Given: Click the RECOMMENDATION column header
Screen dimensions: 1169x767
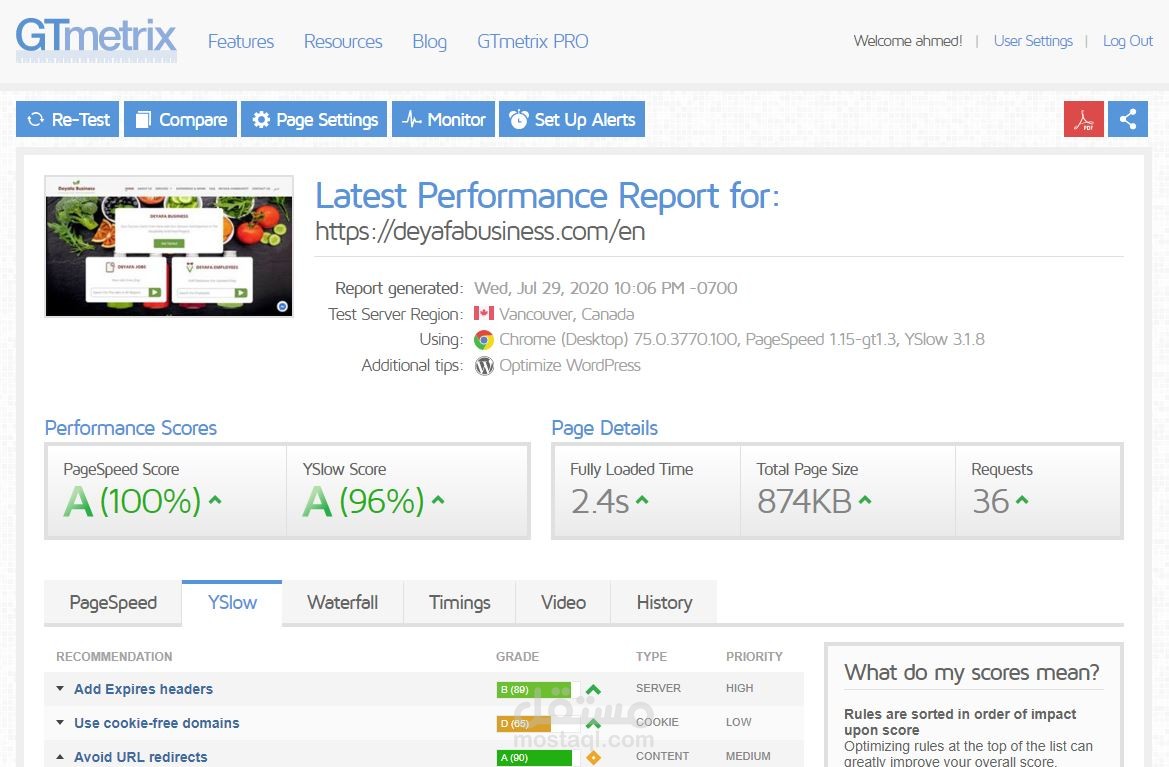Looking at the screenshot, I should click(114, 657).
